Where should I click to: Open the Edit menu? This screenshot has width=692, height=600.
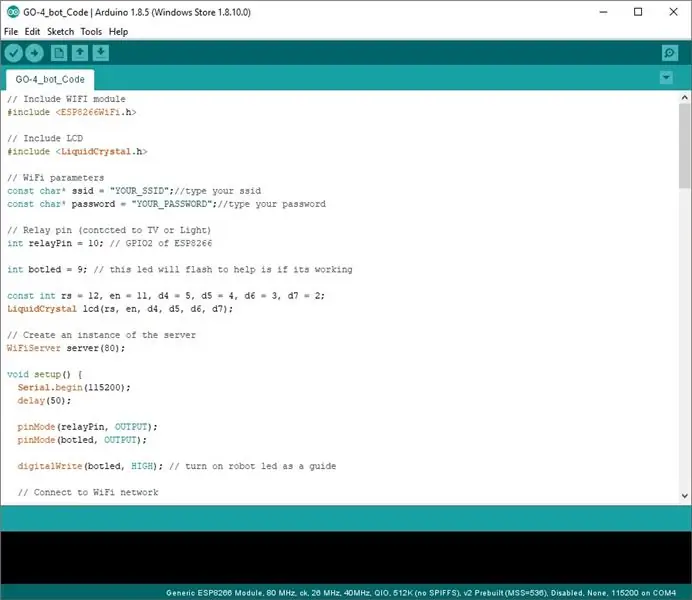32,32
